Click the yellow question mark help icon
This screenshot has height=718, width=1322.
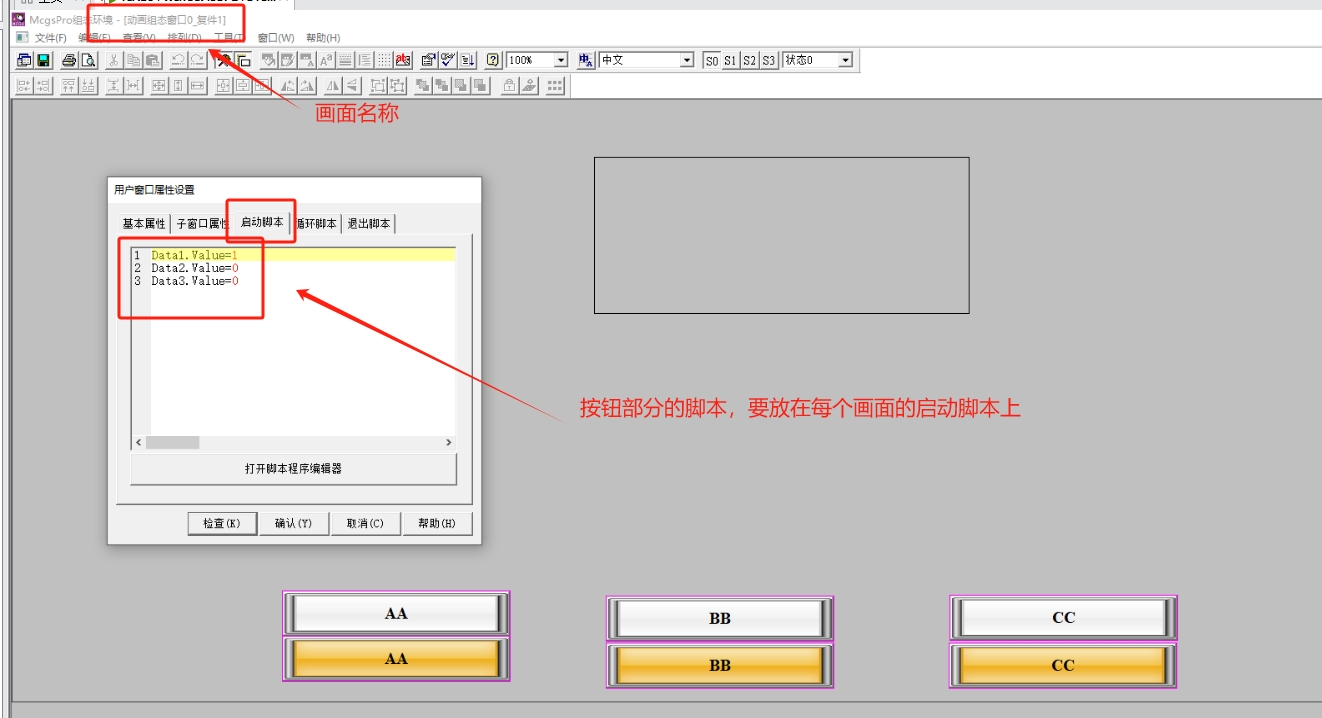[493, 60]
